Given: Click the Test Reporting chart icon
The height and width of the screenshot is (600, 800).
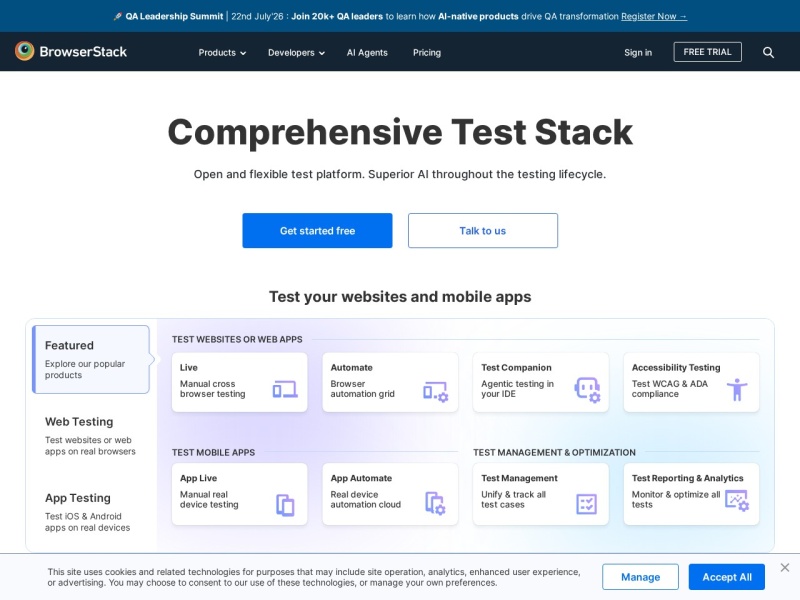Looking at the screenshot, I should pyautogui.click(x=737, y=501).
